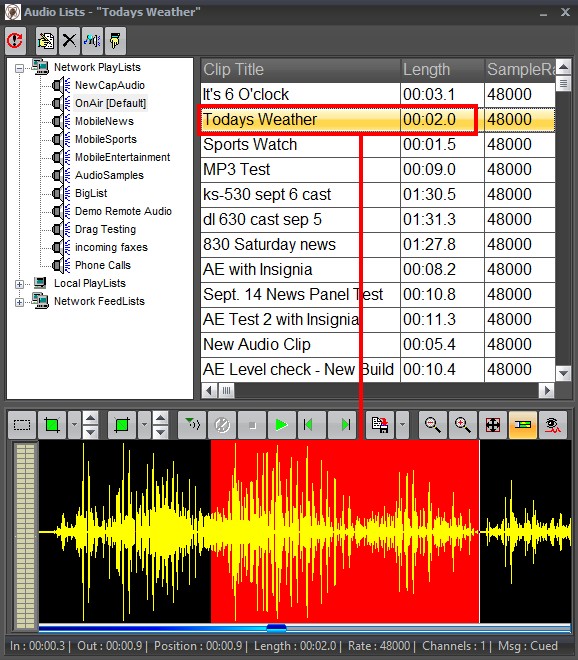Click the edit clip properties icon

coord(46,41)
